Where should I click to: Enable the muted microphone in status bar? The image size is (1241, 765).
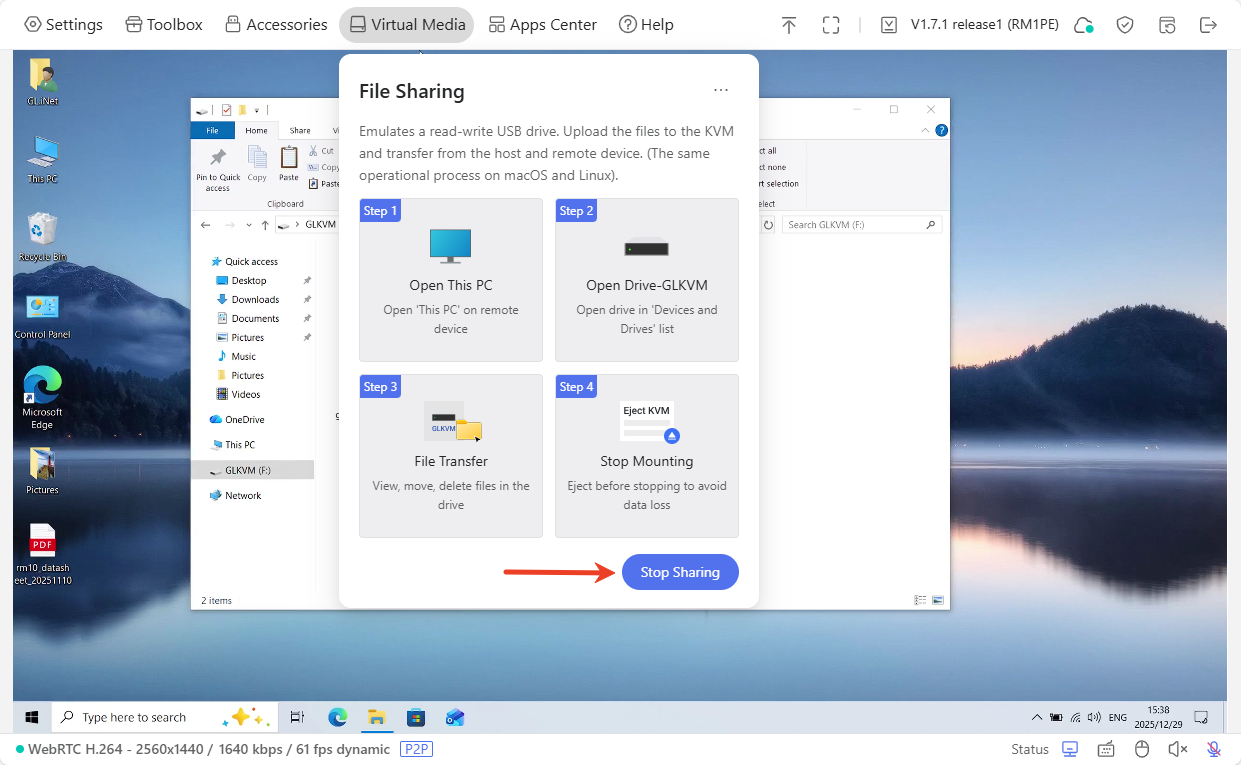[1213, 749]
